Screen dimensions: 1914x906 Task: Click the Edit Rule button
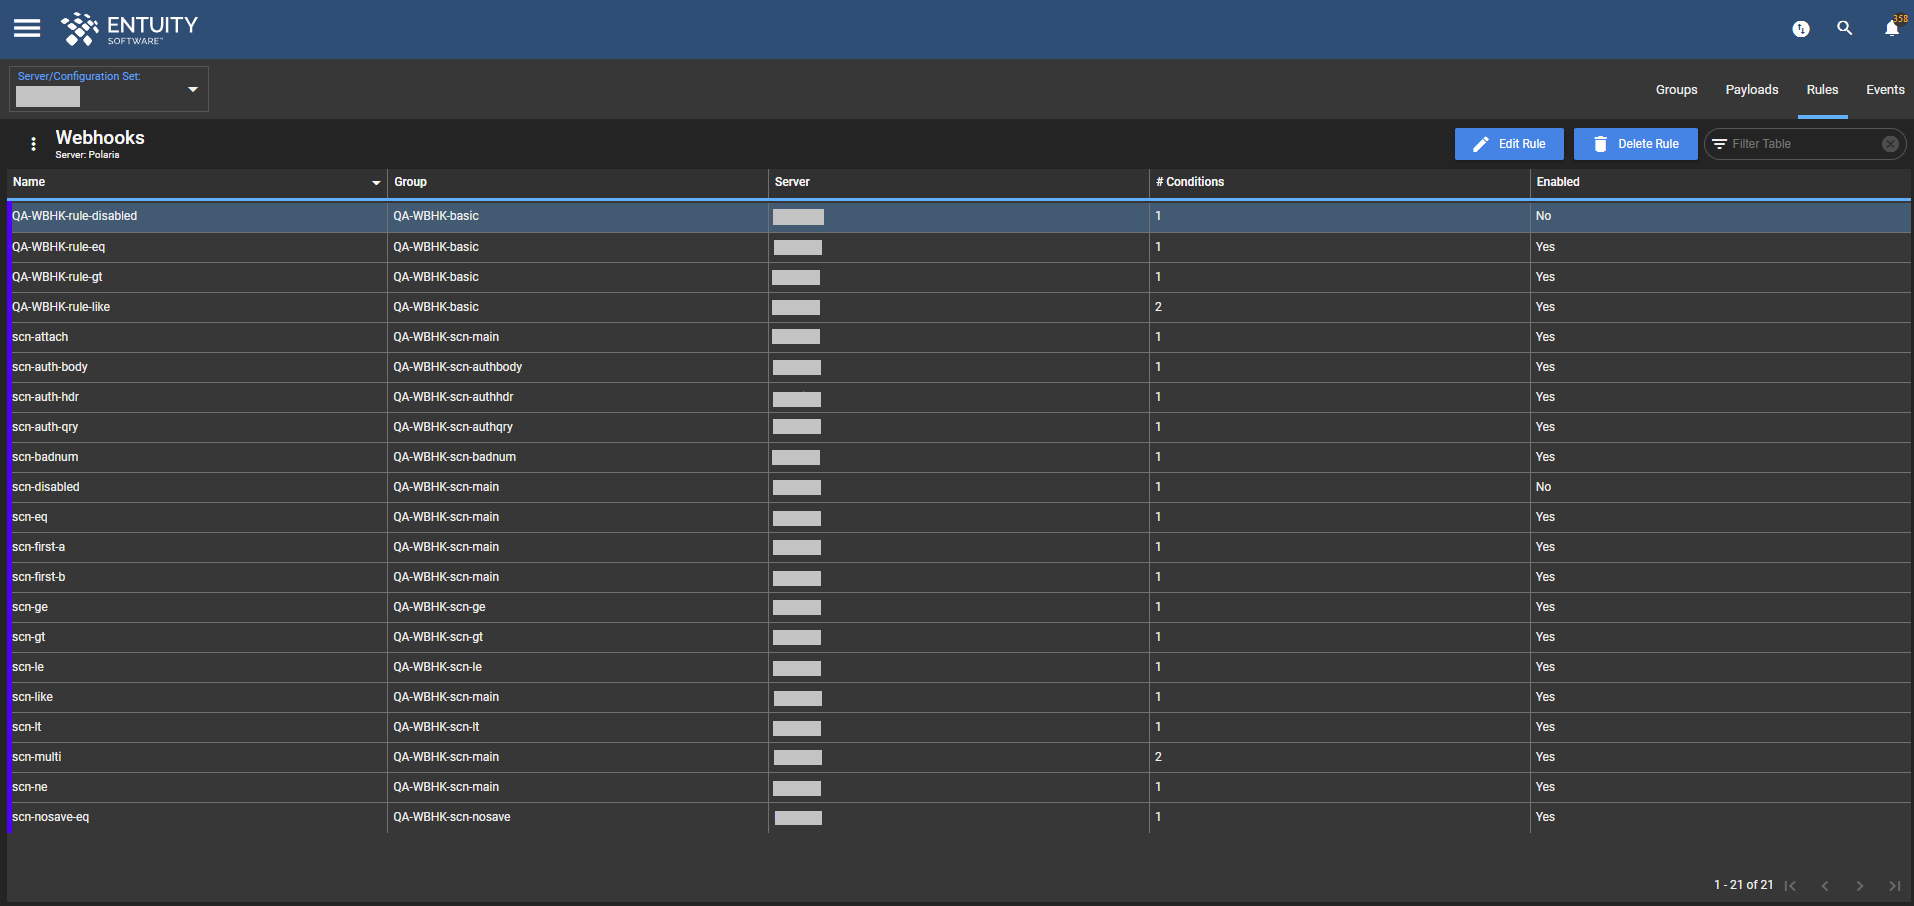click(x=1509, y=144)
